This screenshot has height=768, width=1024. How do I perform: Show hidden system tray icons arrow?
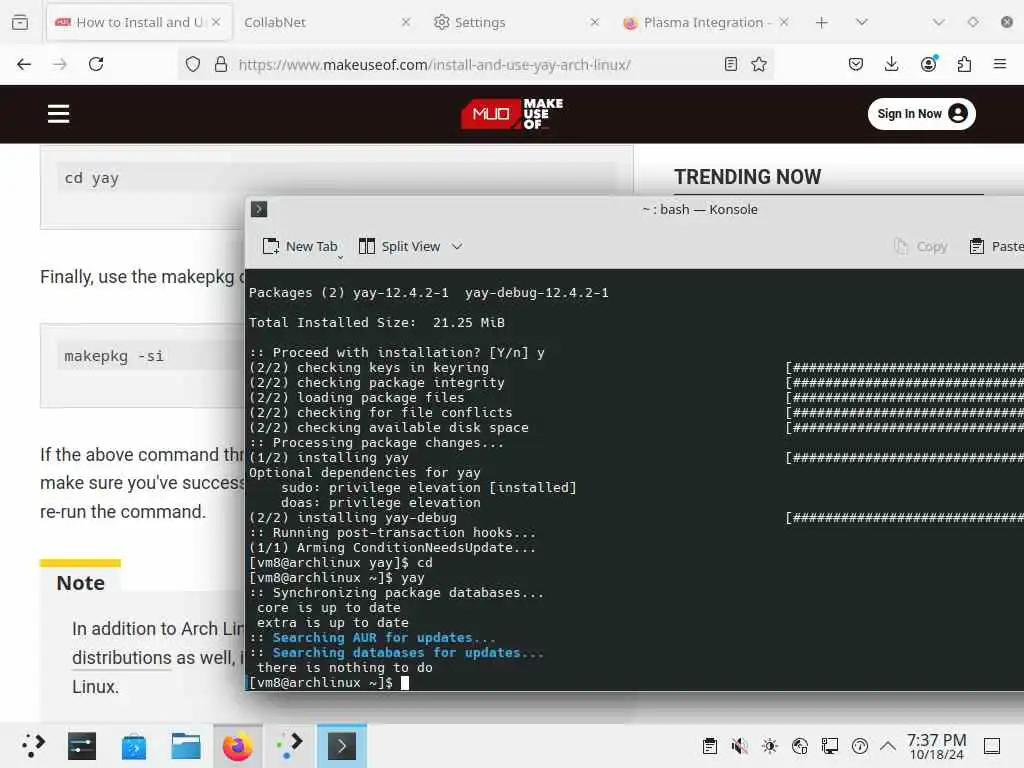[x=888, y=746]
